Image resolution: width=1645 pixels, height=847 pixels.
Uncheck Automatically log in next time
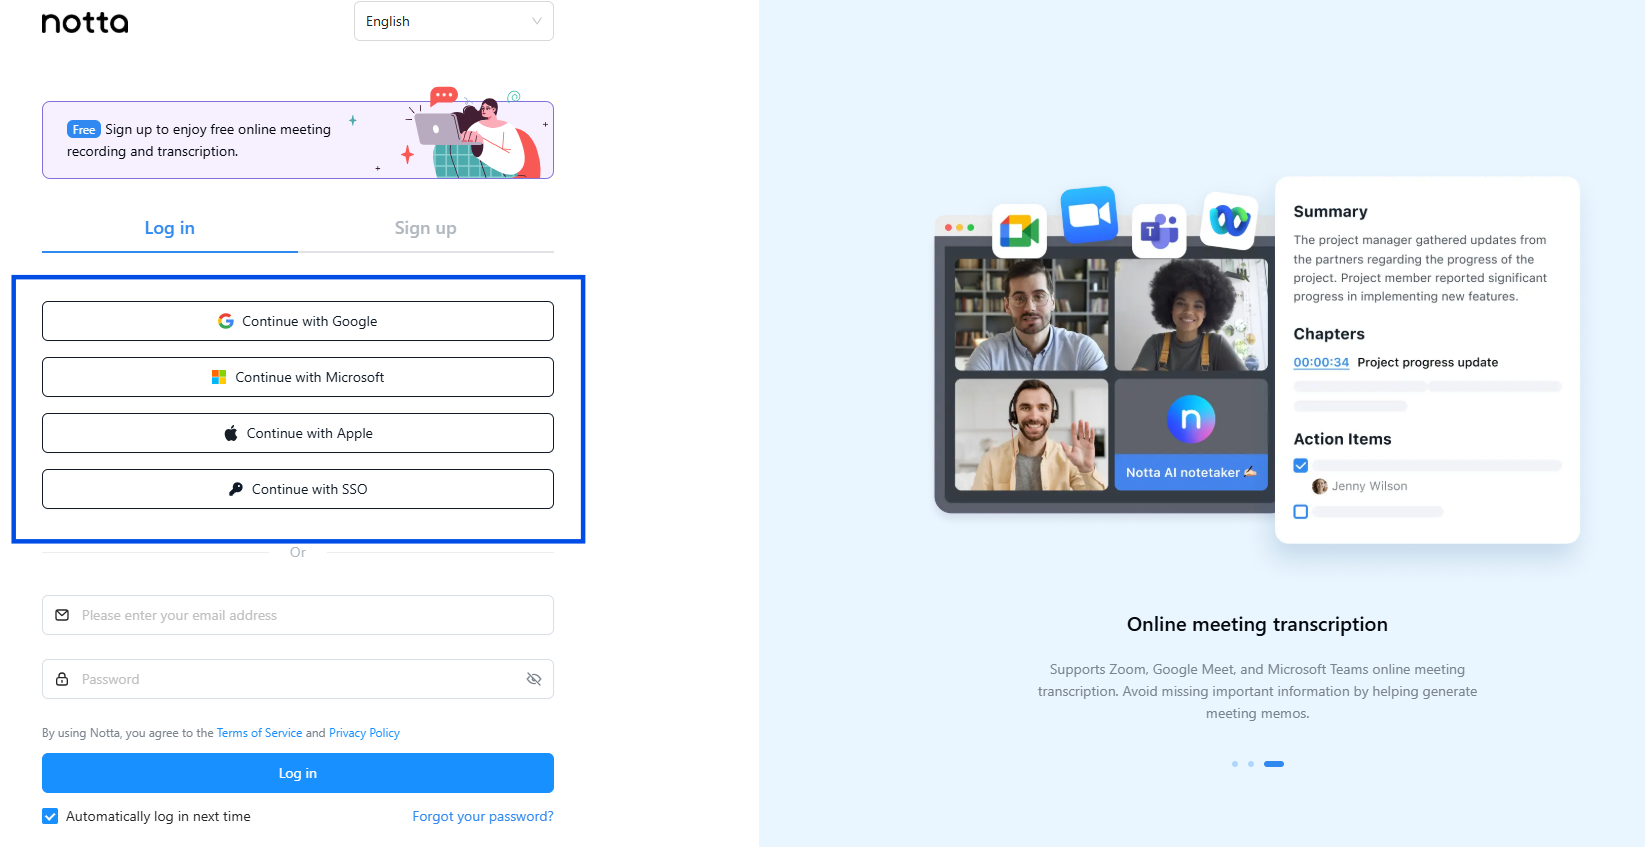[50, 816]
